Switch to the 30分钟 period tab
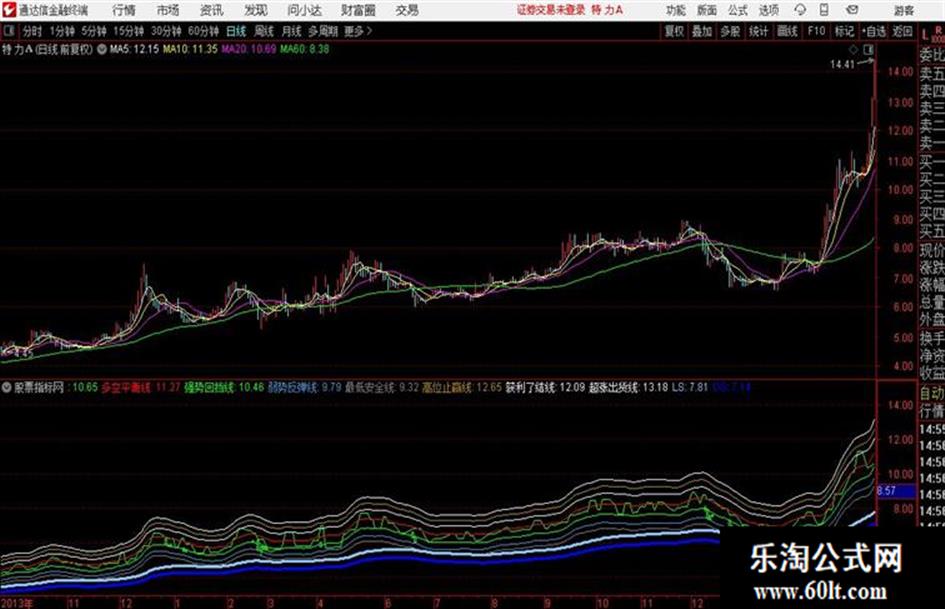 (166, 31)
